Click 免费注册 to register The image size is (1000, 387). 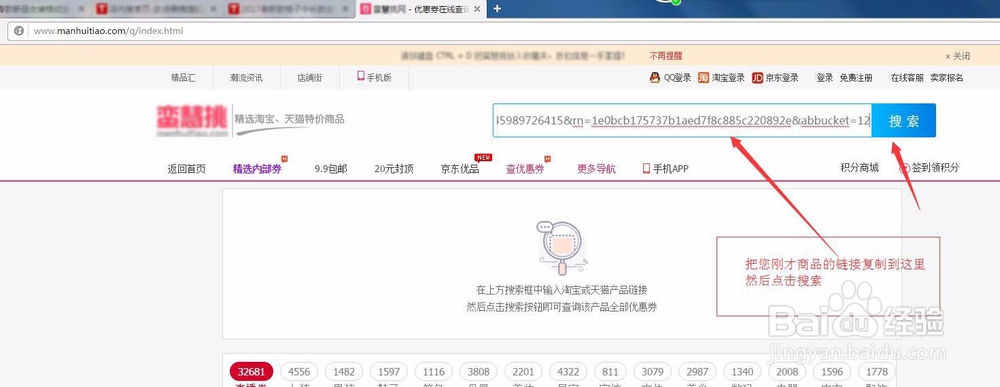pyautogui.click(x=856, y=78)
